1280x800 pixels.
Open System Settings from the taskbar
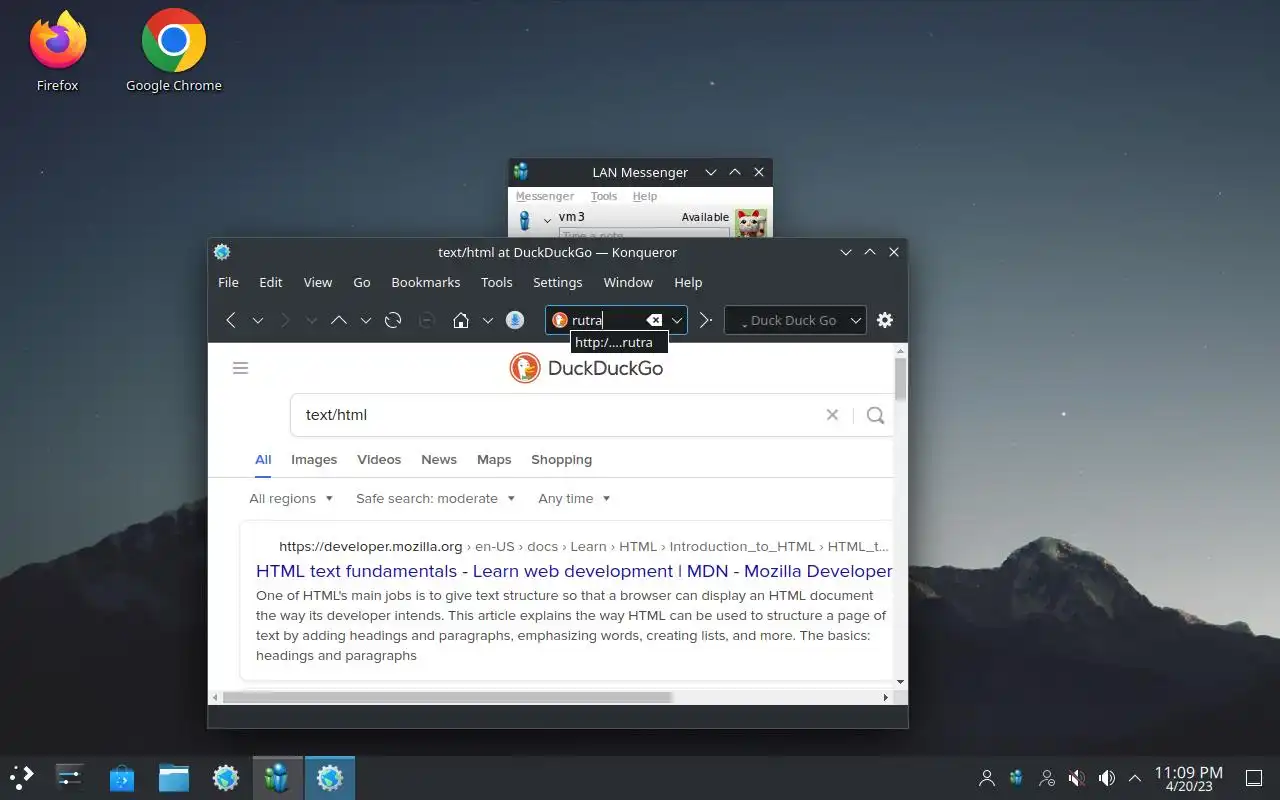(70, 777)
